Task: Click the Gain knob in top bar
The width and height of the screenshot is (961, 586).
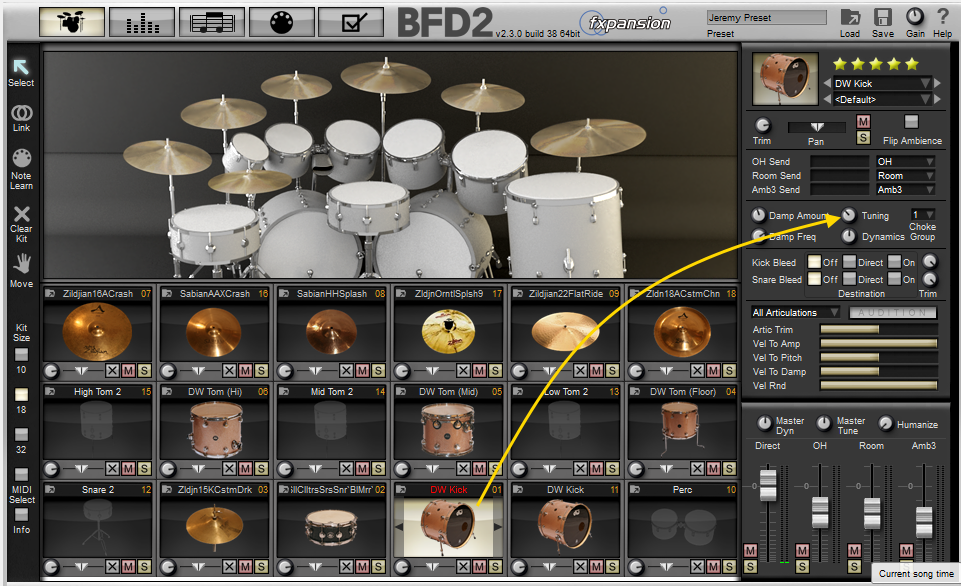Action: click(x=914, y=17)
